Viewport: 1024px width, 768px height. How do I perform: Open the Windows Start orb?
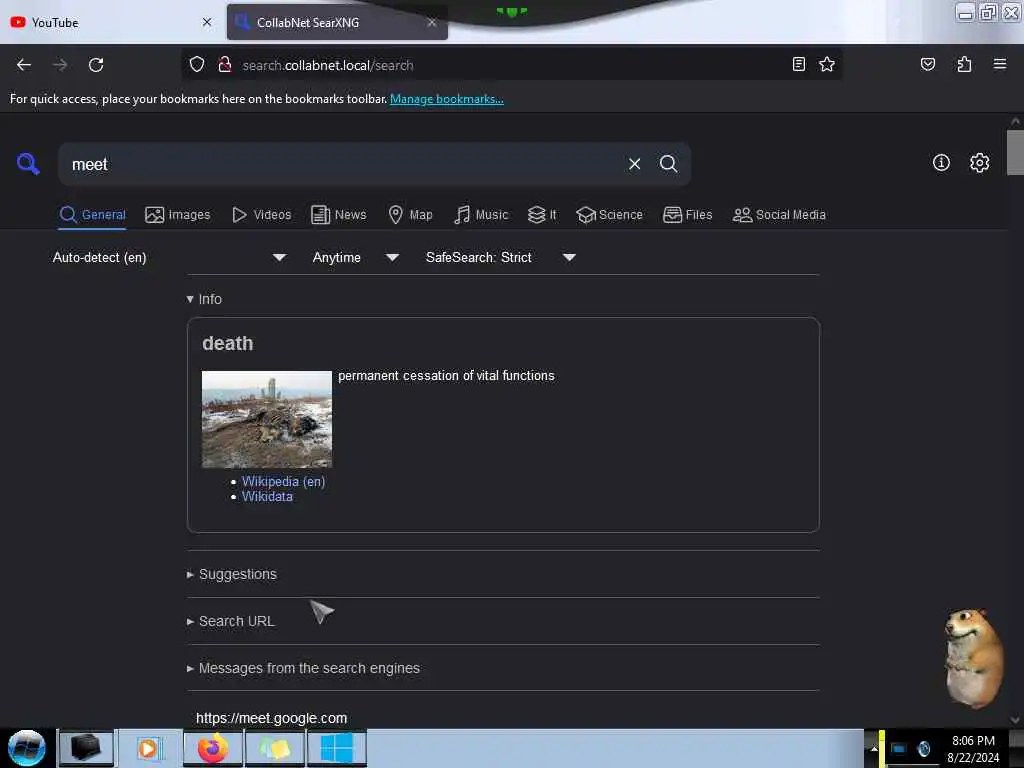(27, 748)
